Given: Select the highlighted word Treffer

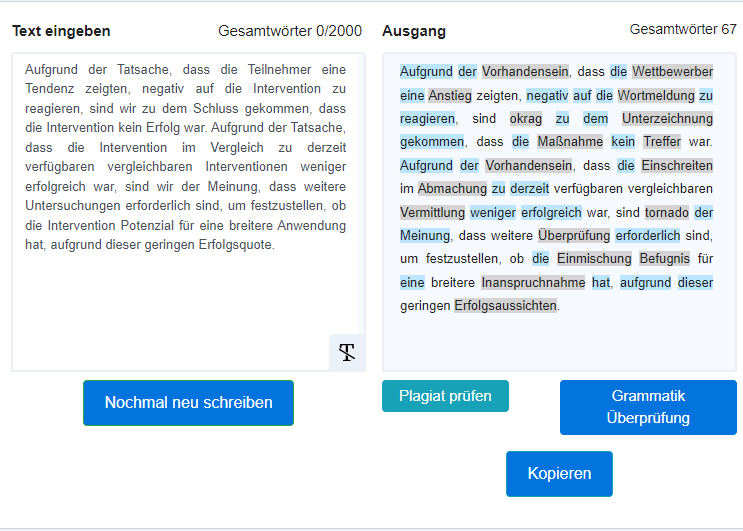Looking at the screenshot, I should click(662, 142).
